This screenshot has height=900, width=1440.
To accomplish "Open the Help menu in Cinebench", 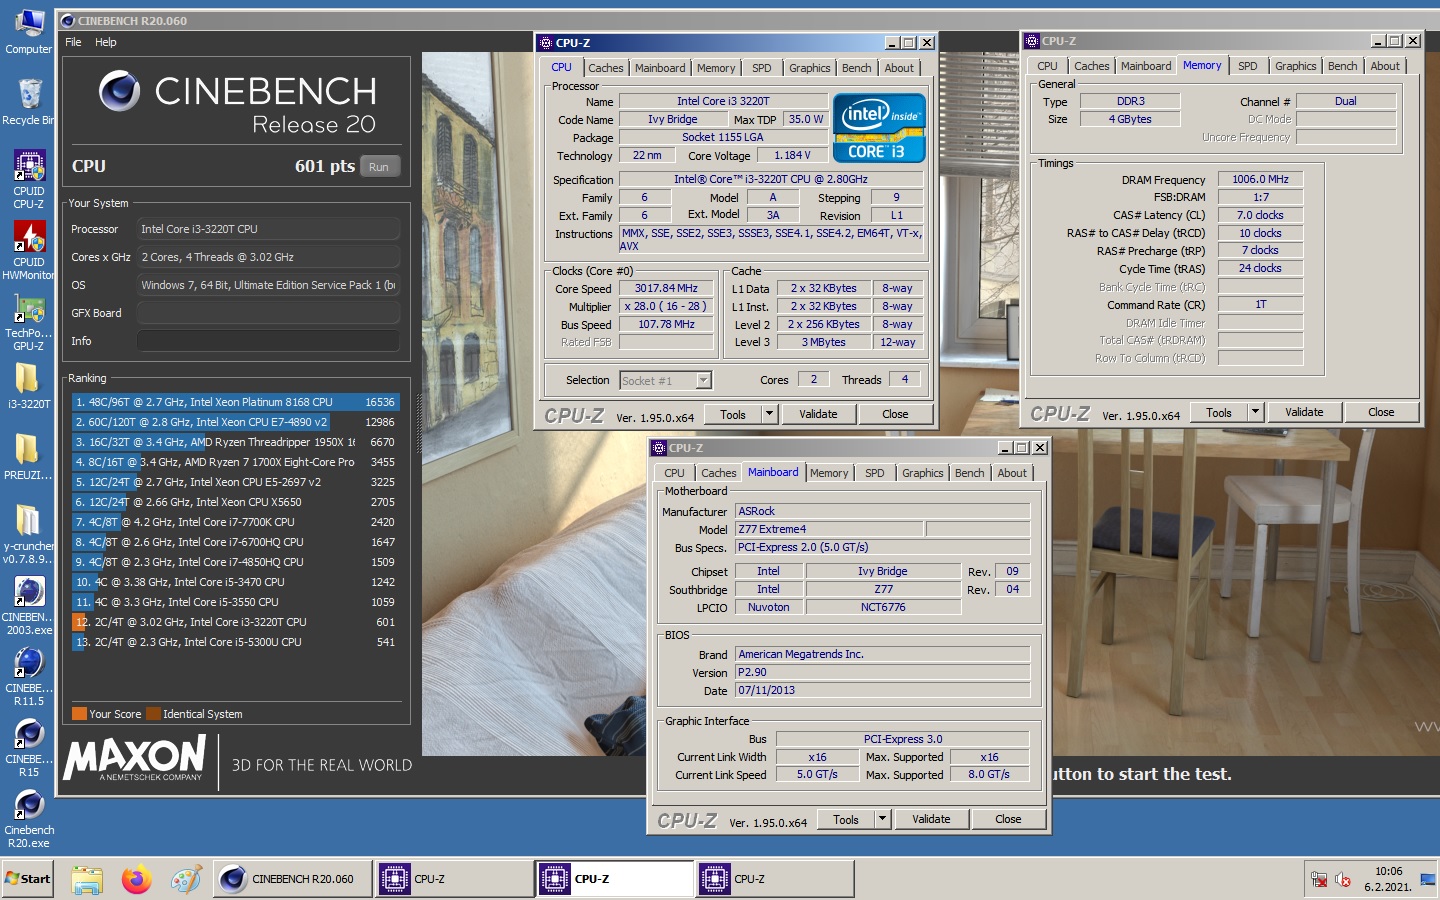I will [106, 42].
